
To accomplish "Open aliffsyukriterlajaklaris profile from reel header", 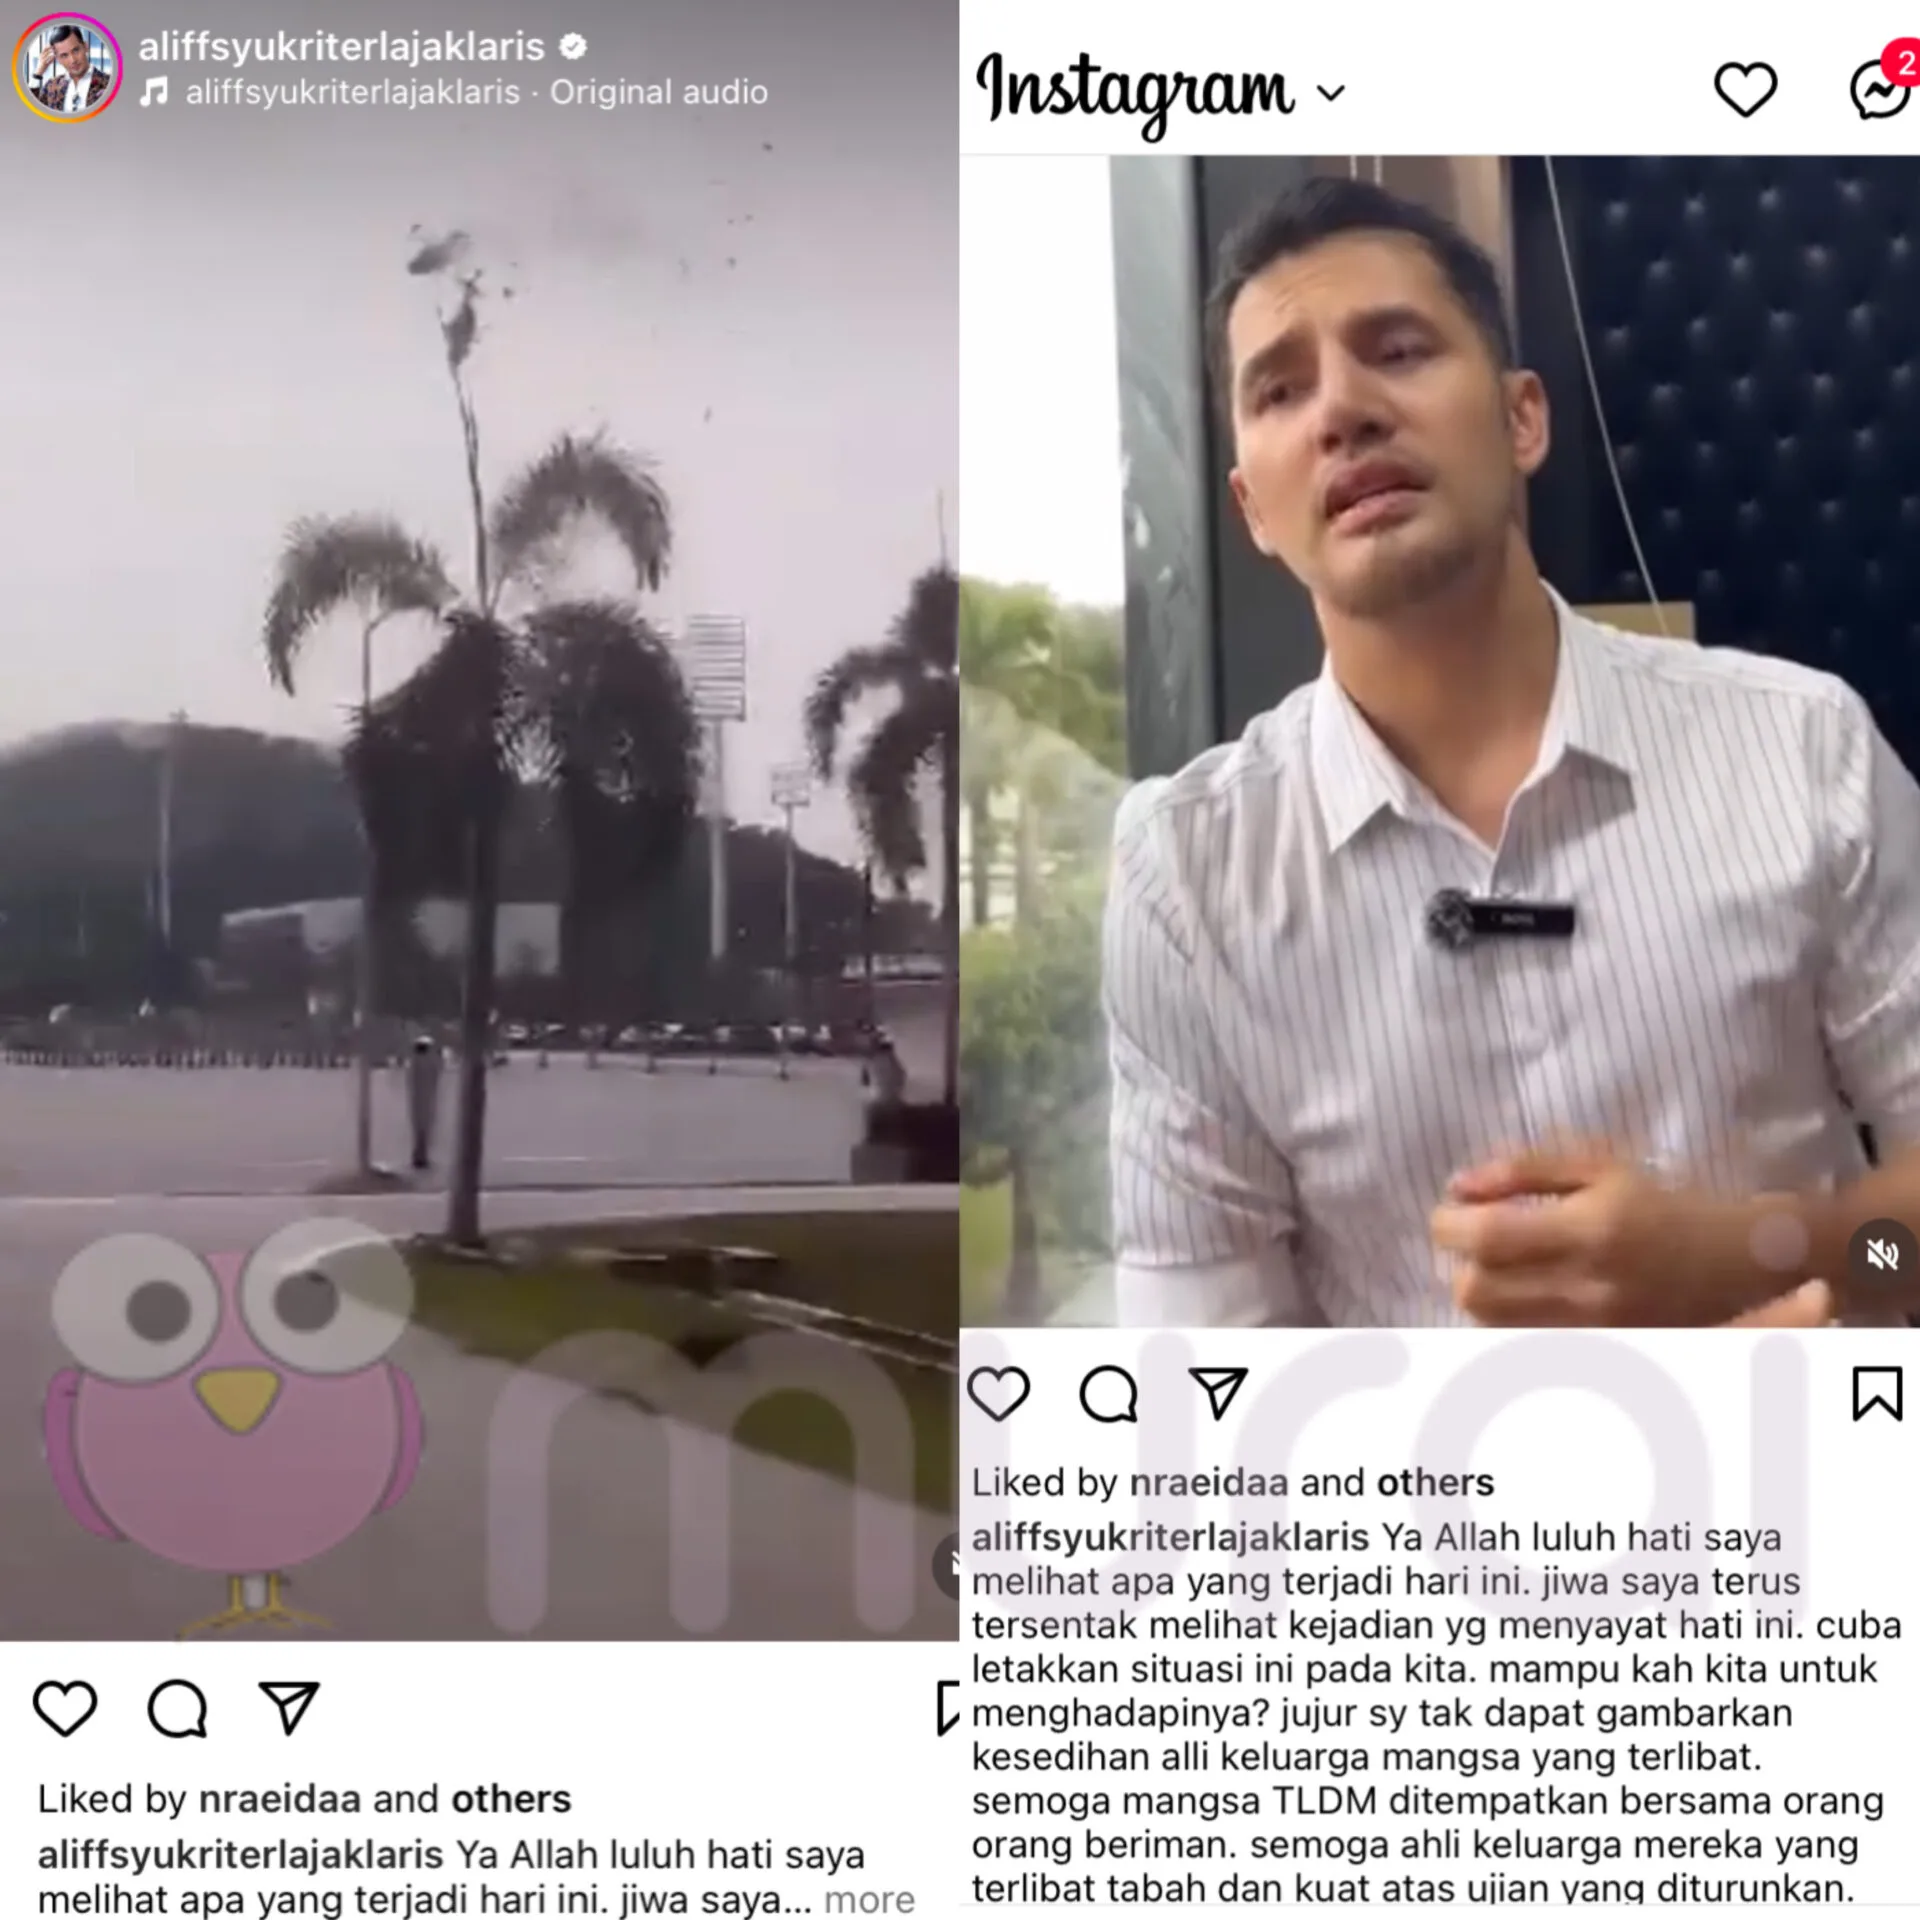I will click(x=341, y=47).
